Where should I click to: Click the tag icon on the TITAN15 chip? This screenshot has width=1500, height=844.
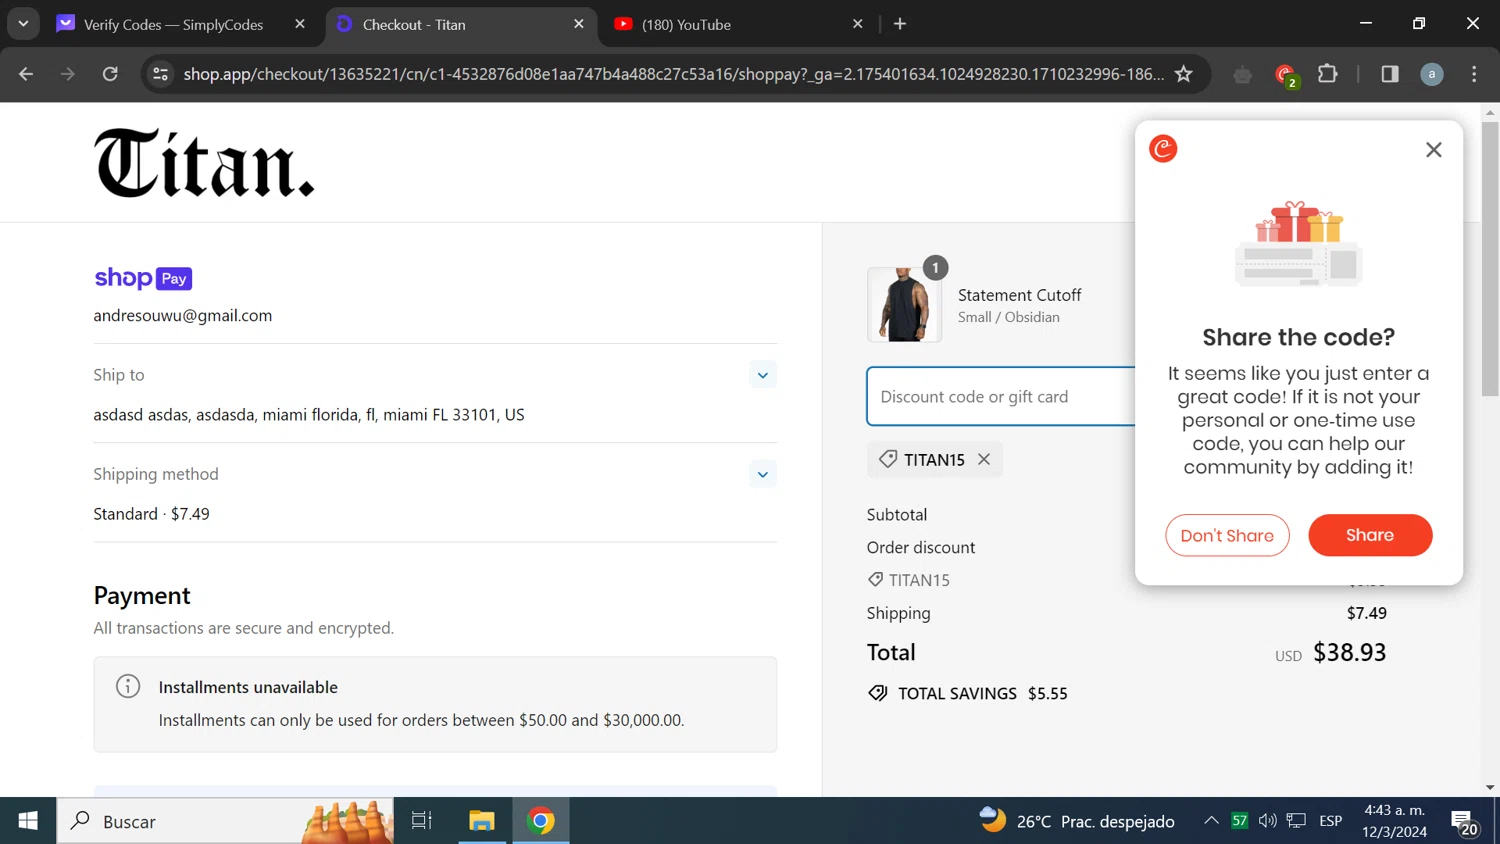coord(888,459)
